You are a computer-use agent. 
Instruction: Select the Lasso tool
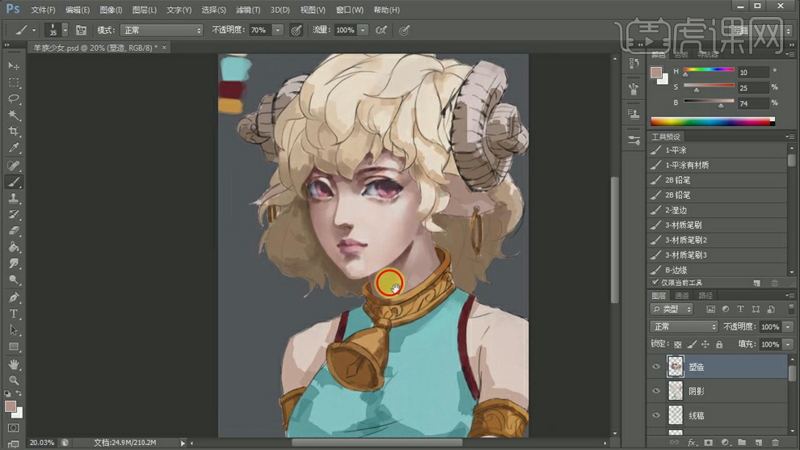tap(14, 98)
